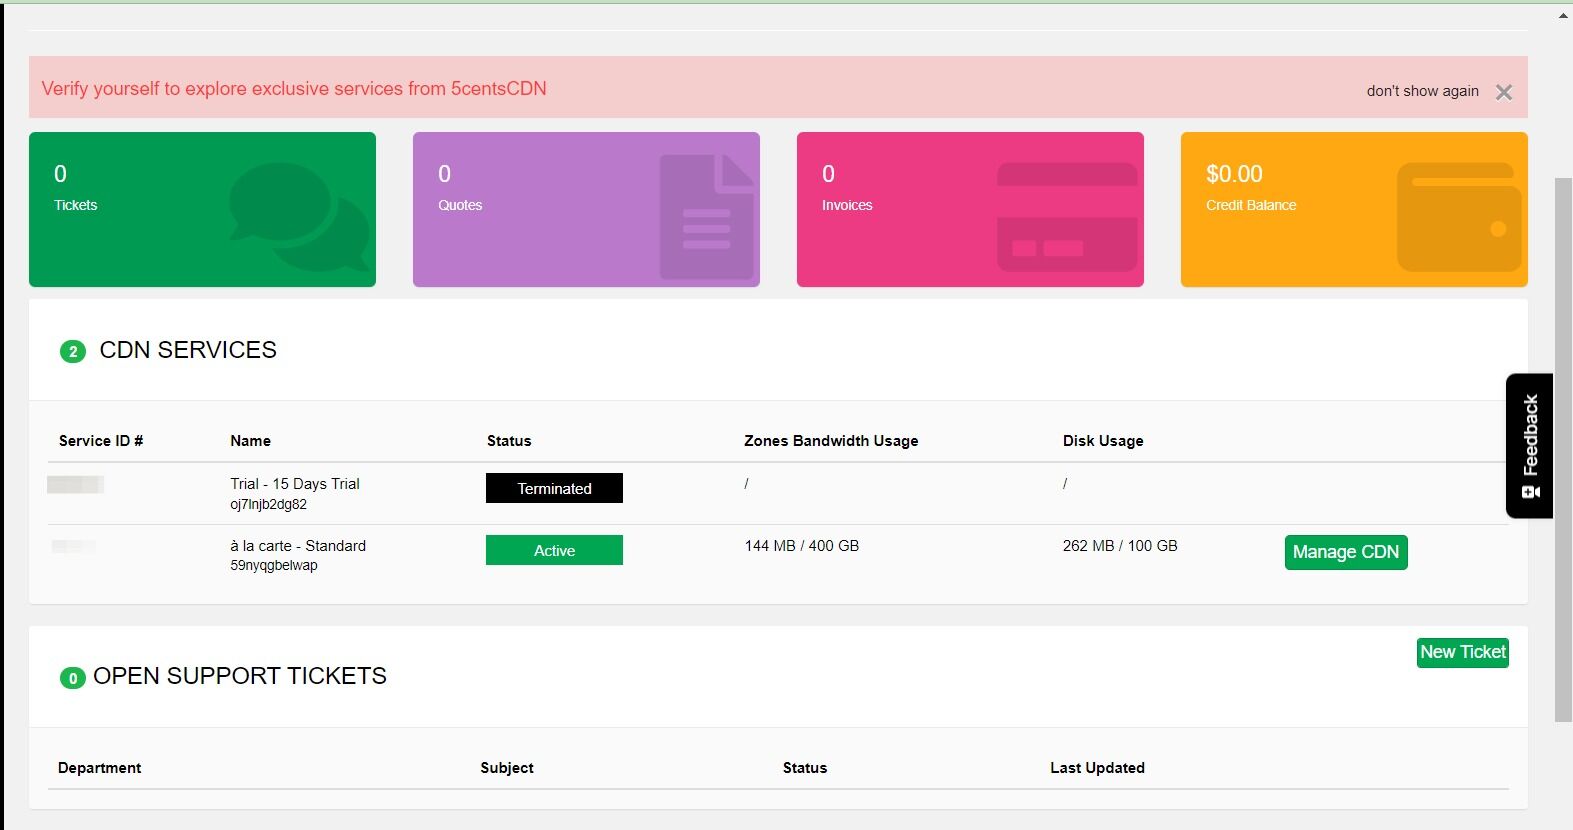Click the Department column header
The image size is (1573, 830).
click(x=99, y=767)
